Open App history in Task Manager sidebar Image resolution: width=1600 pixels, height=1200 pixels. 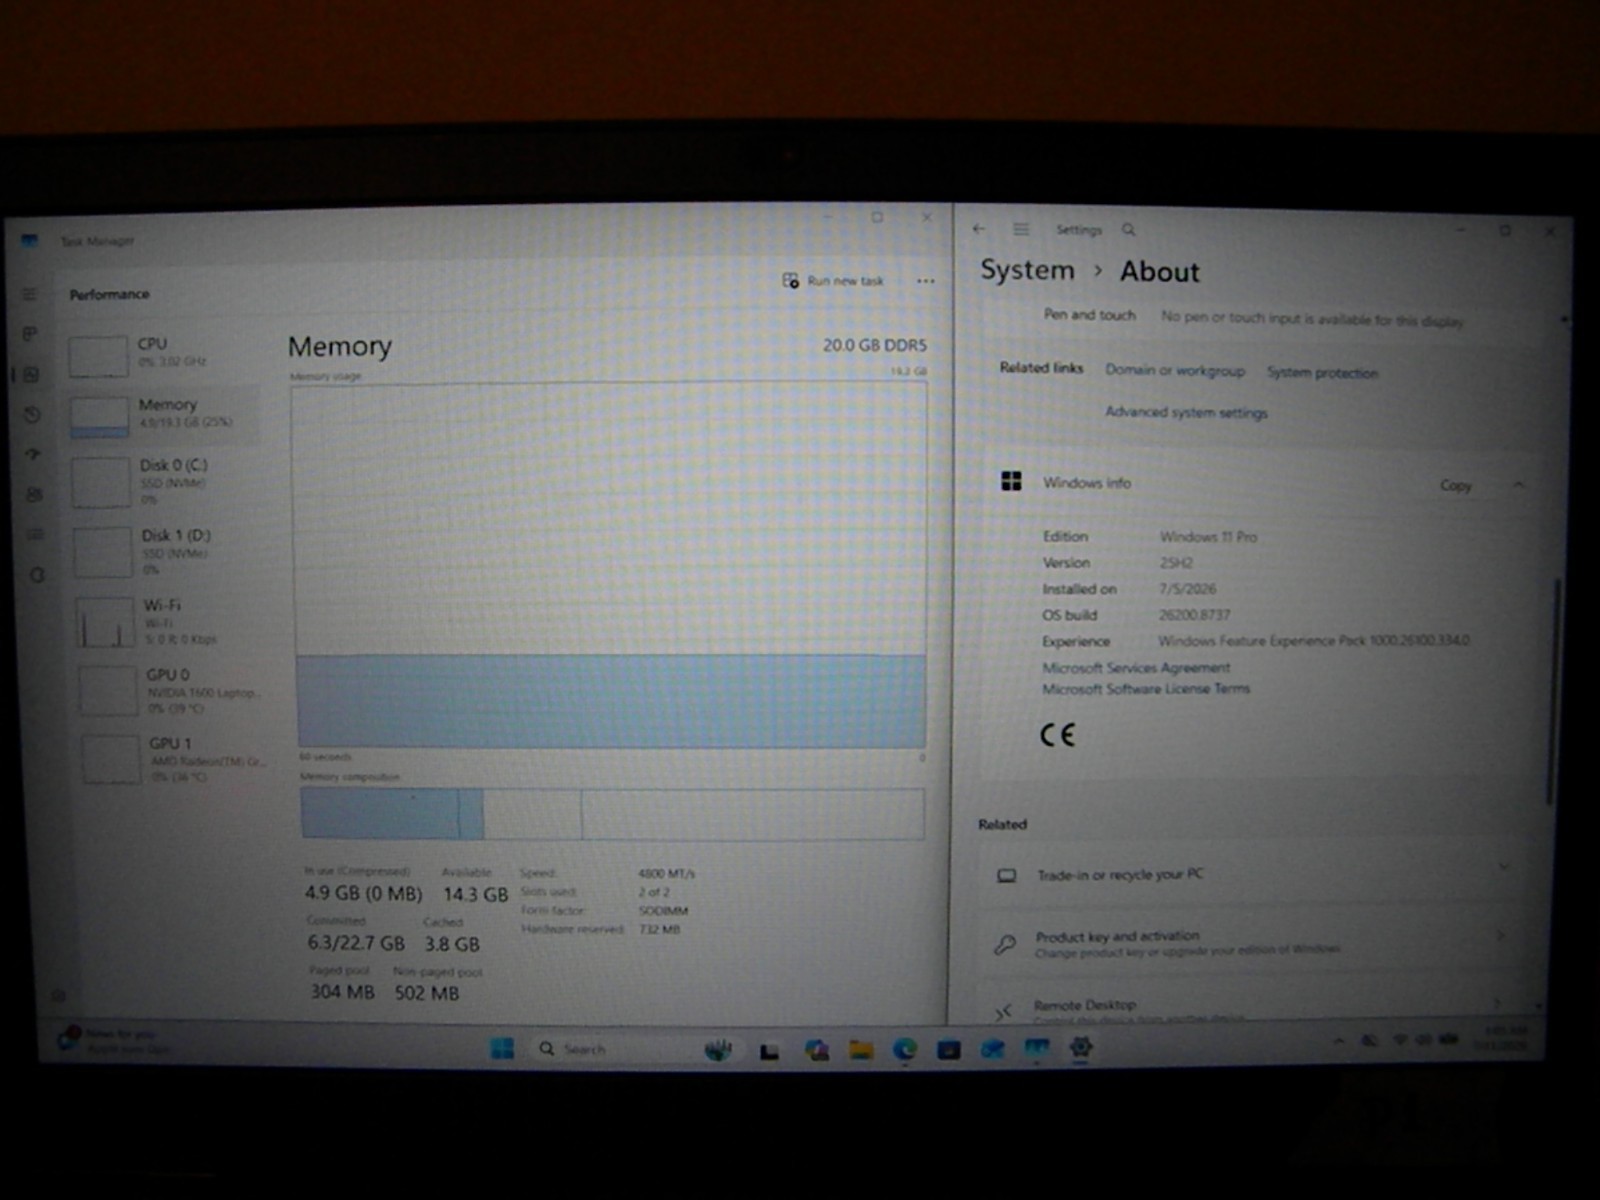click(x=32, y=414)
